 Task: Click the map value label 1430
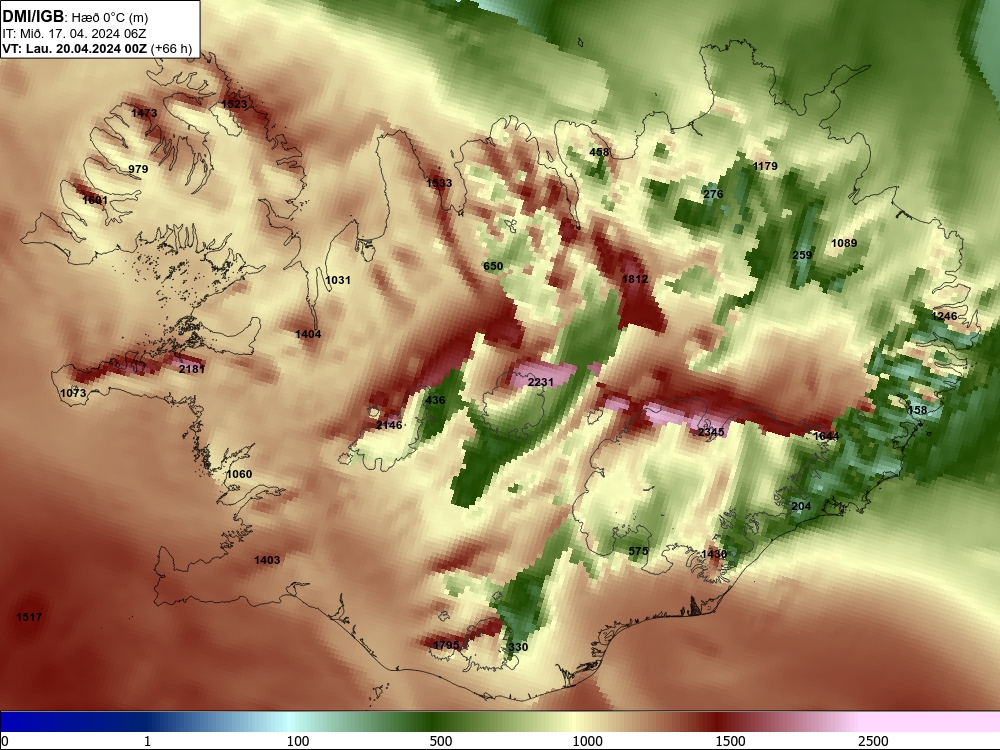[714, 554]
